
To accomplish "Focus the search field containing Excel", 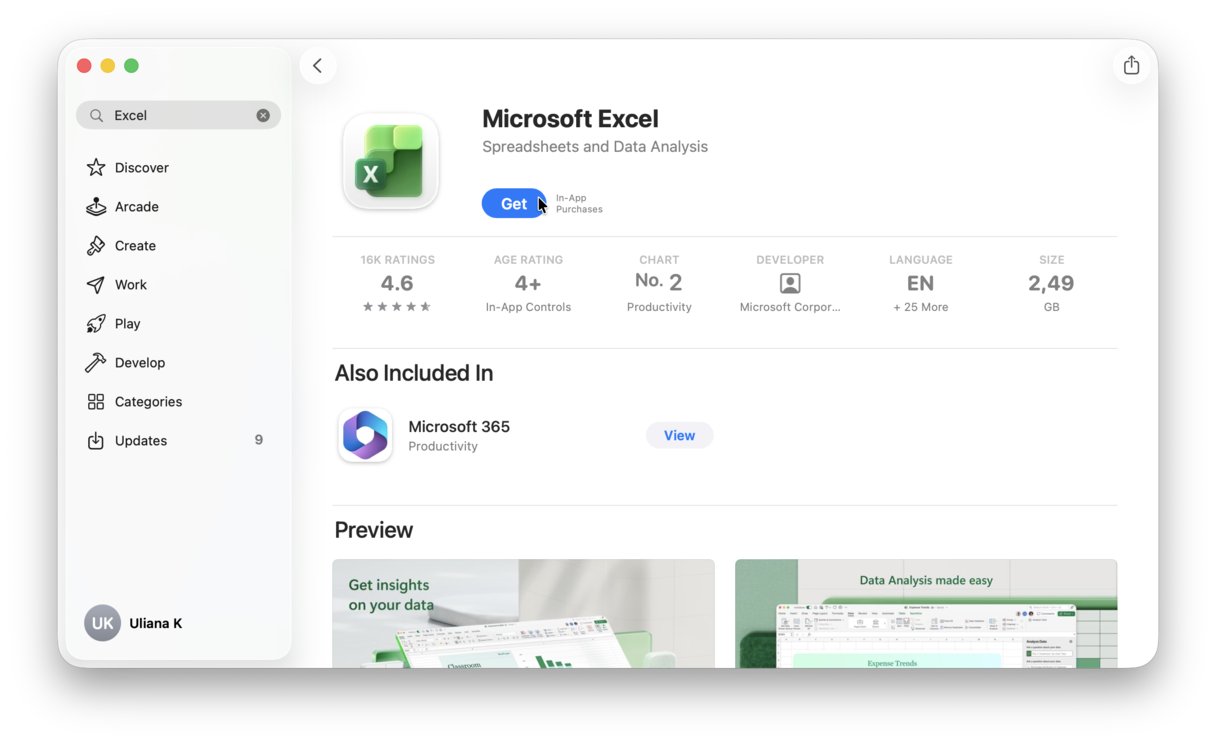I will (178, 115).
